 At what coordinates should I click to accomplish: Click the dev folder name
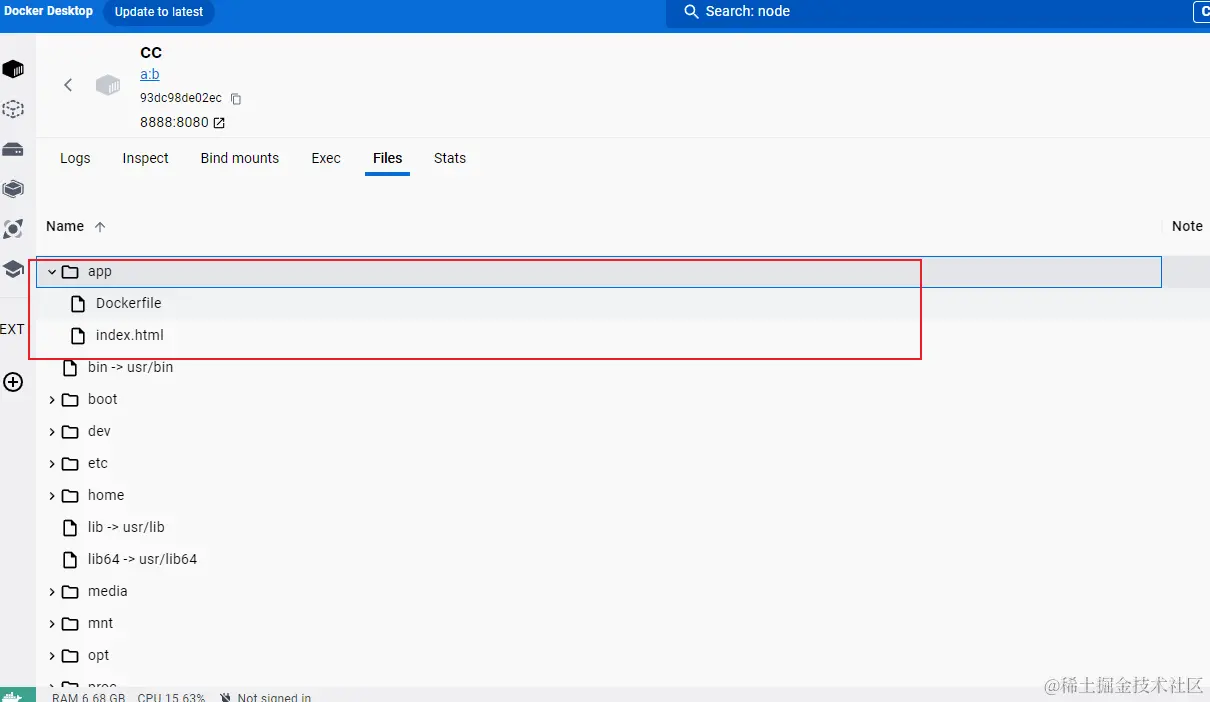(x=99, y=431)
